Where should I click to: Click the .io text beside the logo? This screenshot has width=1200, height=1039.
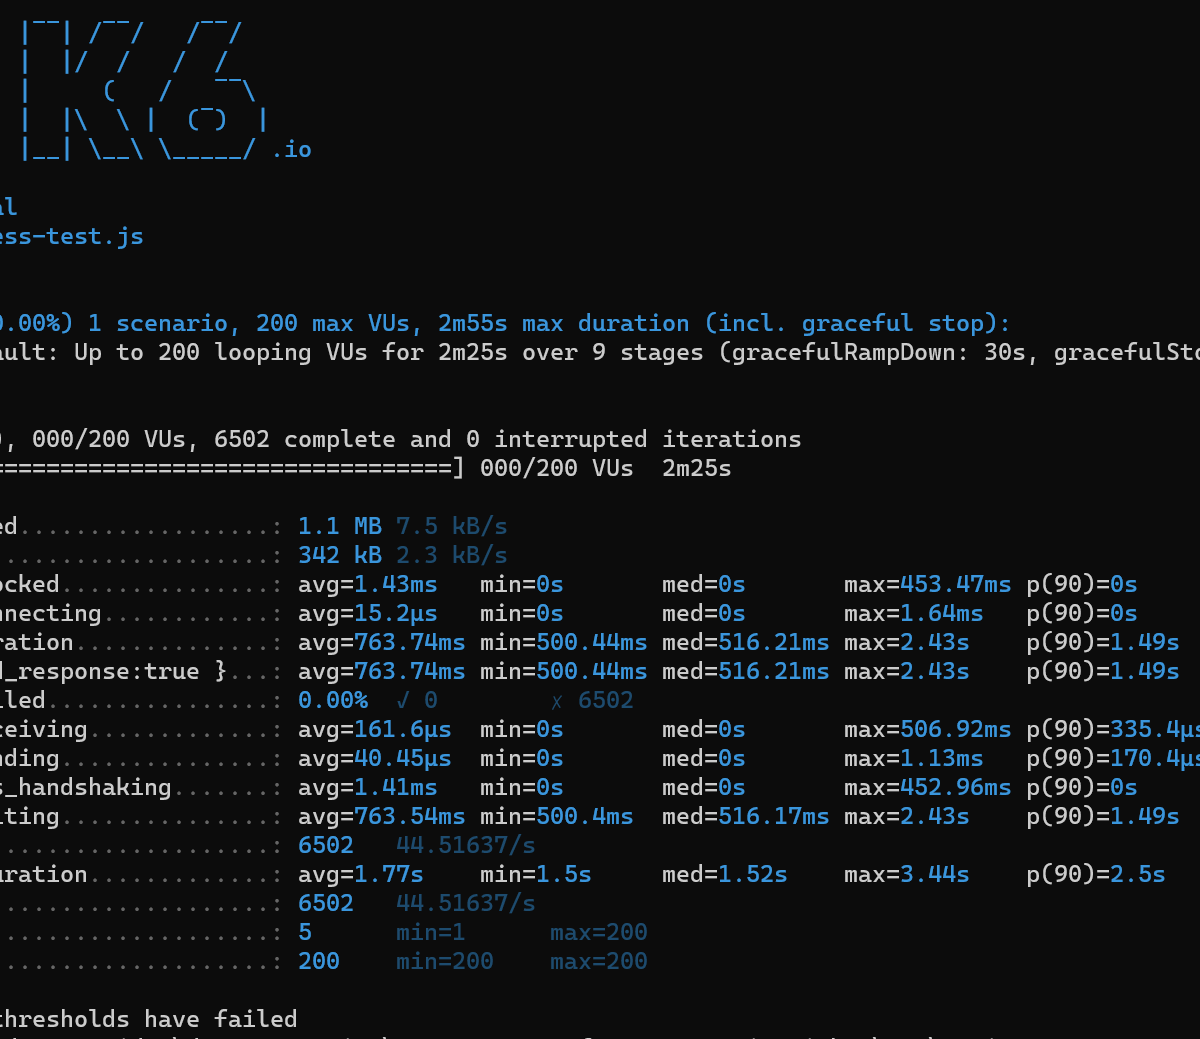292,150
